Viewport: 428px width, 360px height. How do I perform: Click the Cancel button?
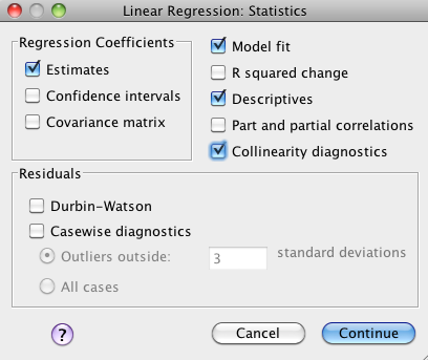pos(258,333)
